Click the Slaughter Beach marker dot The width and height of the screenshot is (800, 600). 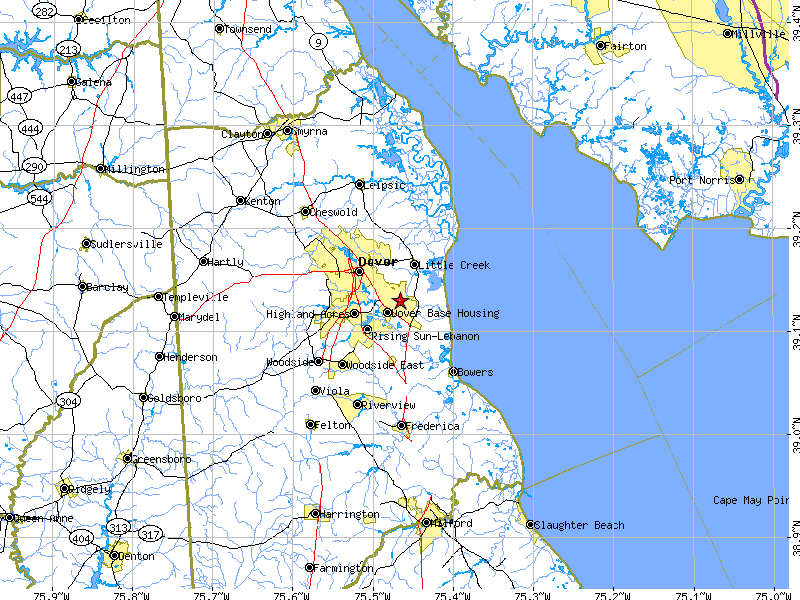pyautogui.click(x=531, y=524)
